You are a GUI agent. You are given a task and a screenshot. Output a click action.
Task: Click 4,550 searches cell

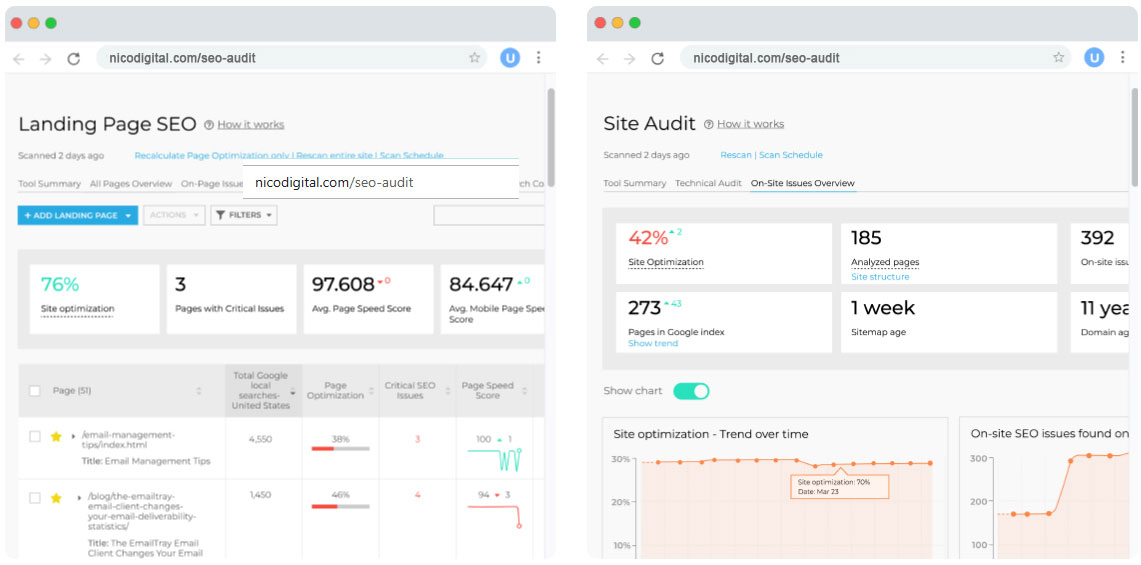pyautogui.click(x=261, y=439)
